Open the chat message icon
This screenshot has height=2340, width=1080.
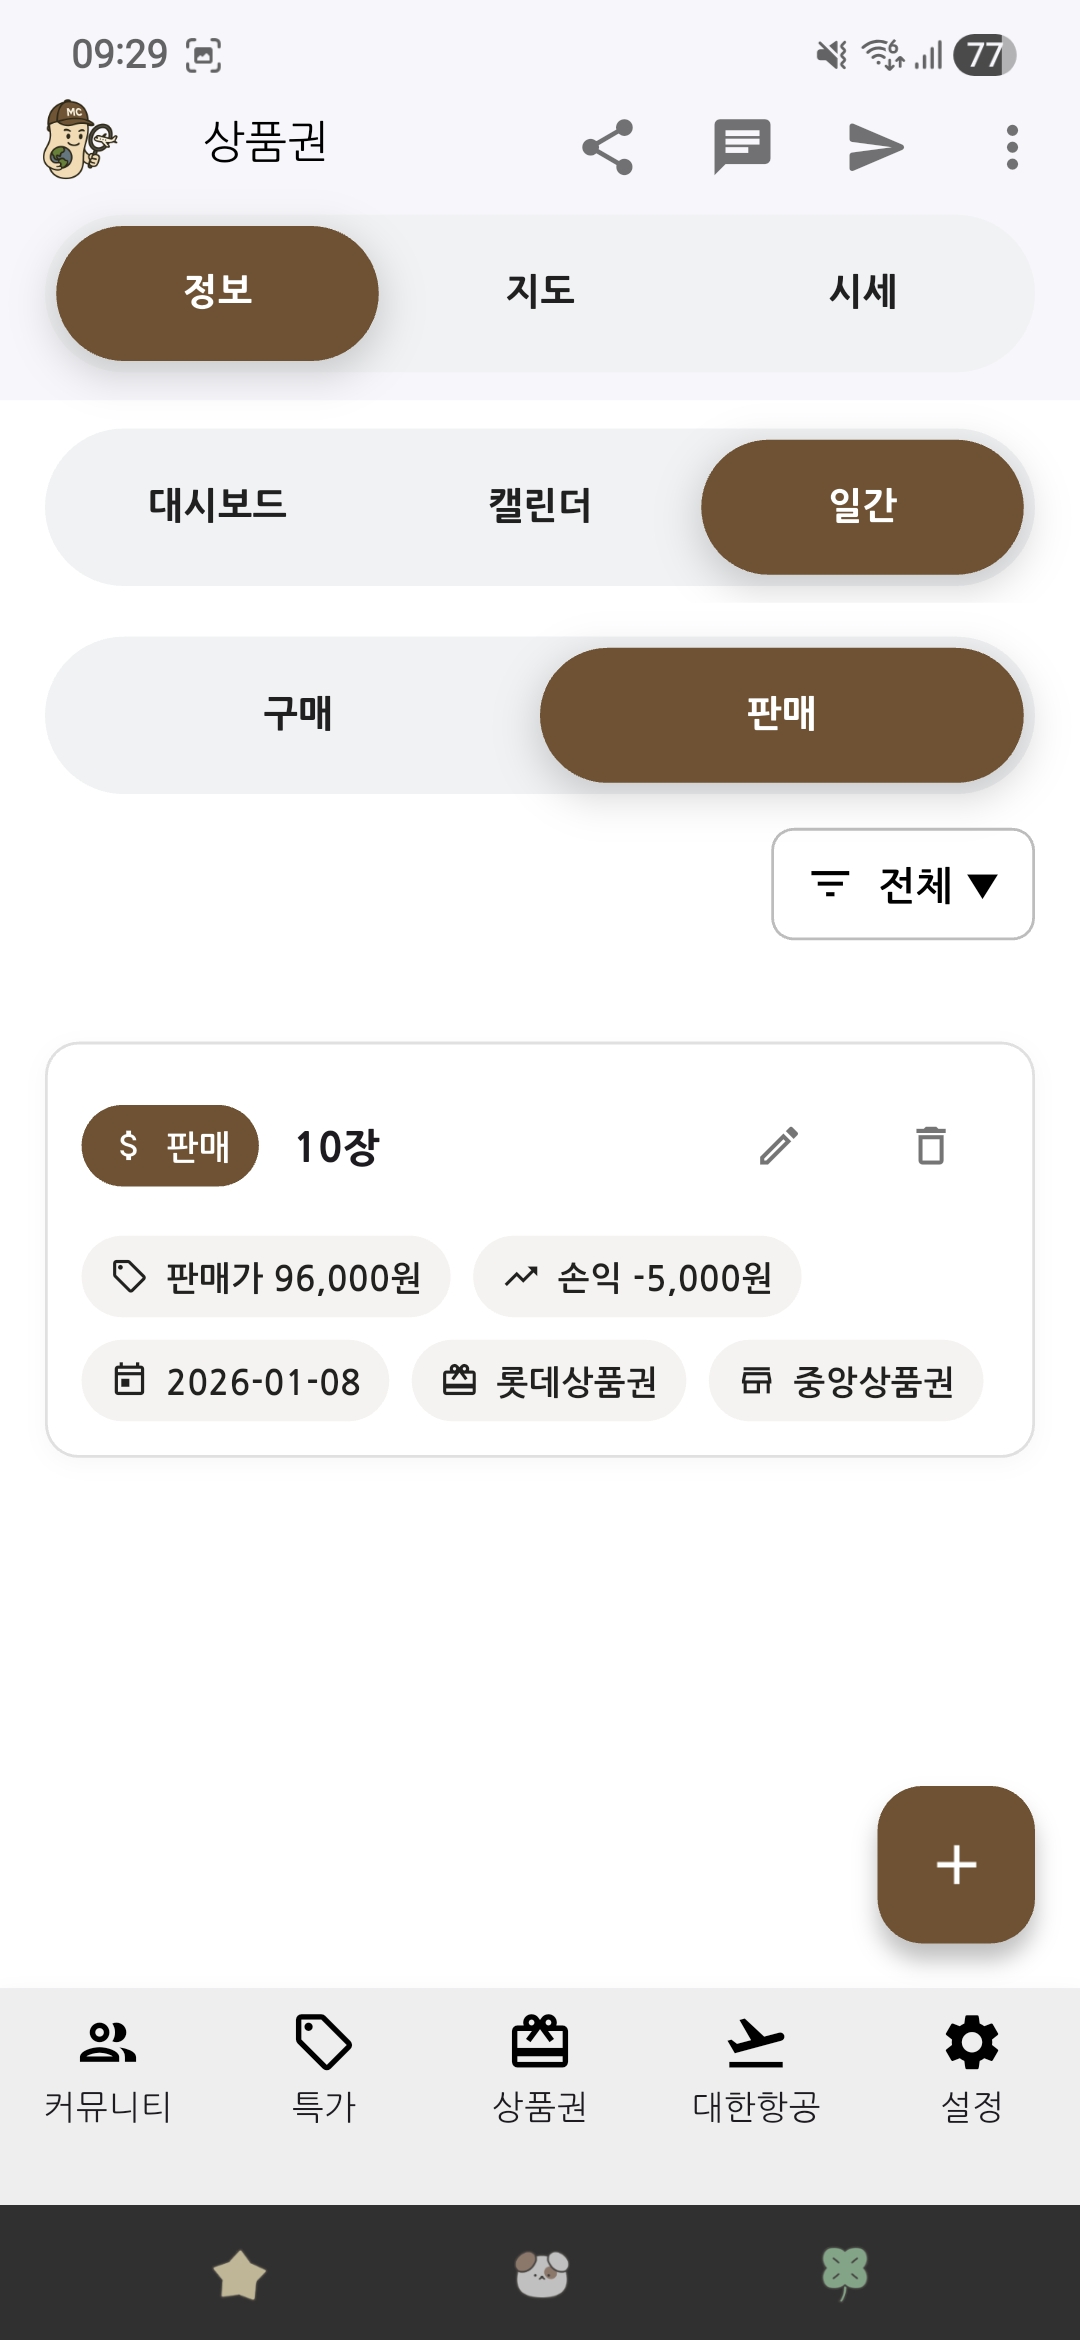tap(742, 147)
